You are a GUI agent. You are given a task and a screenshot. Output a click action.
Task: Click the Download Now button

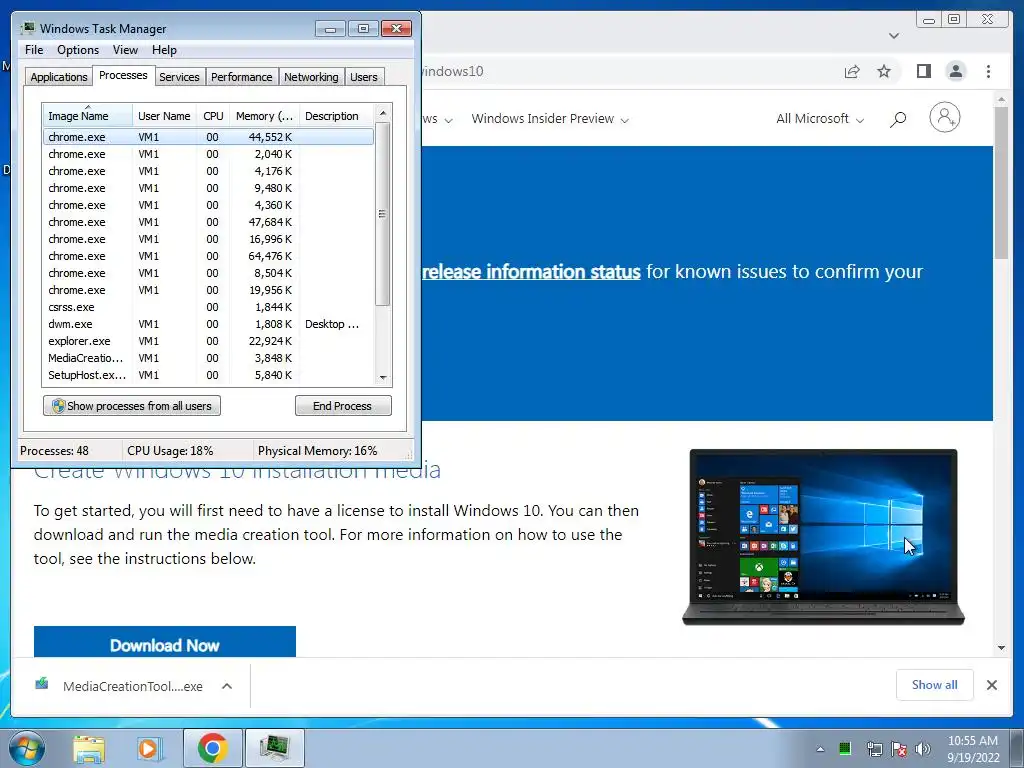click(x=165, y=642)
